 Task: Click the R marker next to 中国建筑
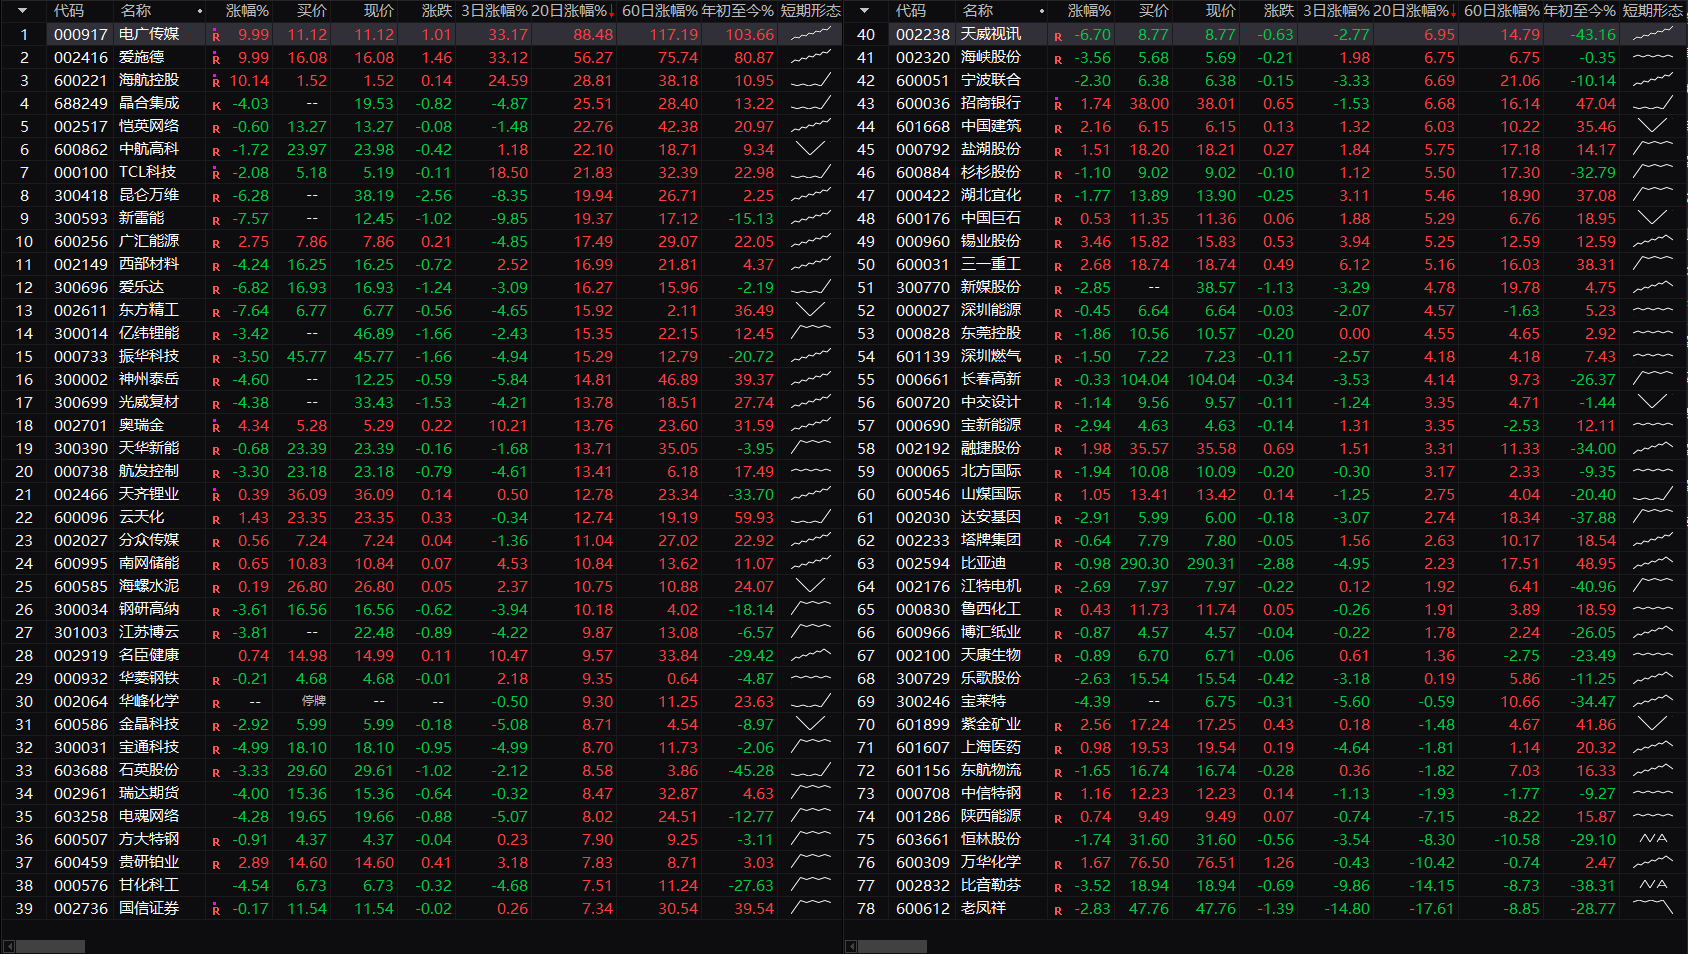pyautogui.click(x=1058, y=128)
